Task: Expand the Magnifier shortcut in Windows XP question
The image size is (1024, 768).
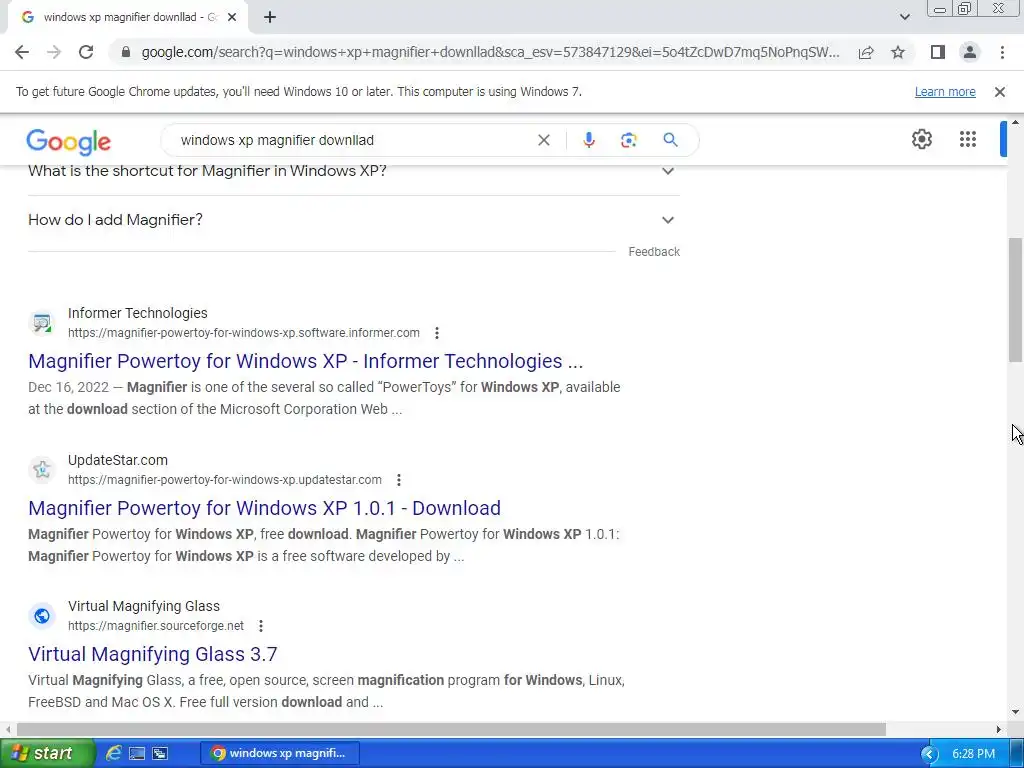Action: coord(354,171)
